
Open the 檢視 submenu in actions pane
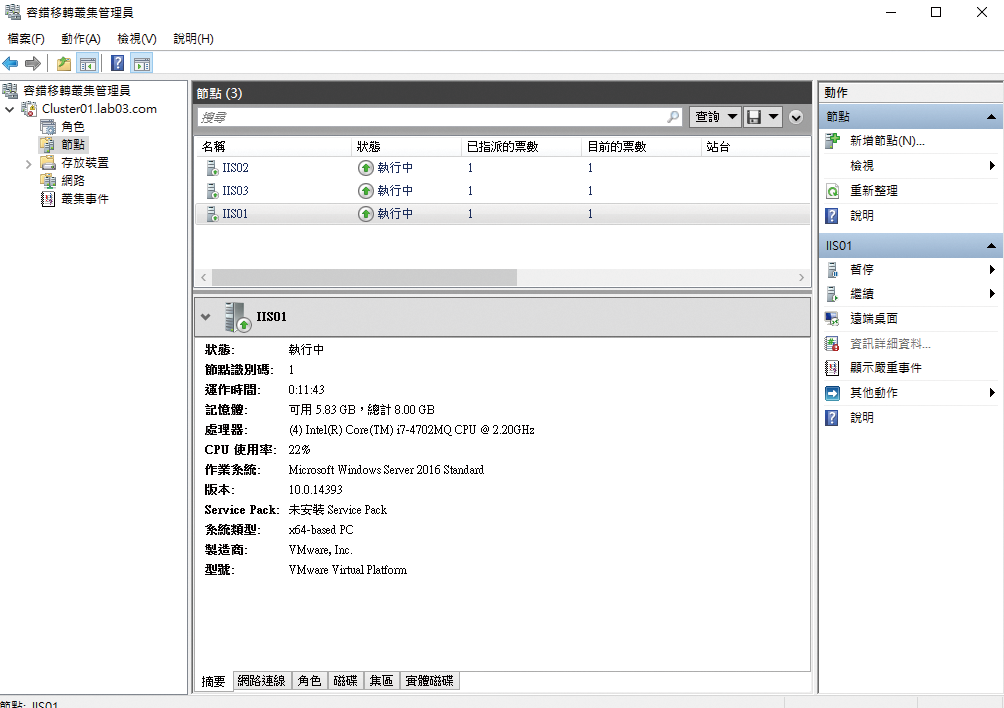point(910,166)
